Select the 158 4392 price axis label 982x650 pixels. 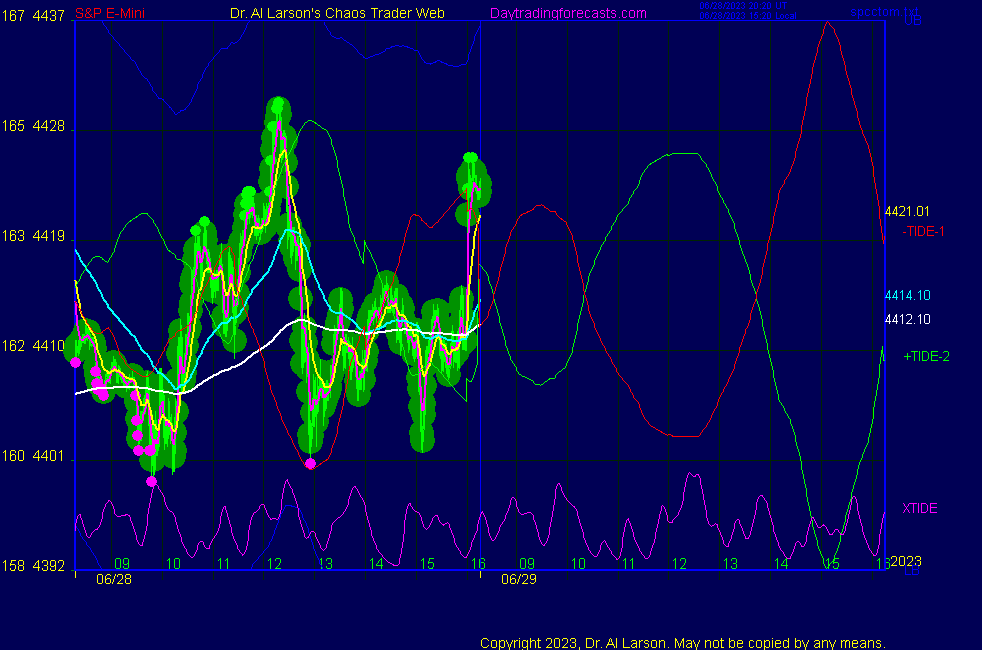coord(33,565)
